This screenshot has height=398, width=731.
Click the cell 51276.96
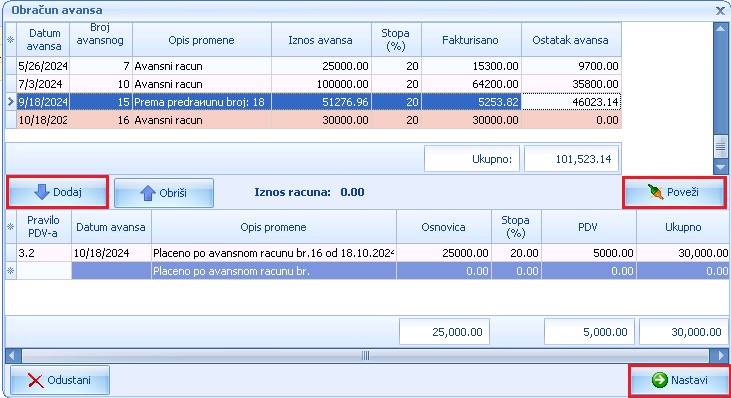coord(321,102)
